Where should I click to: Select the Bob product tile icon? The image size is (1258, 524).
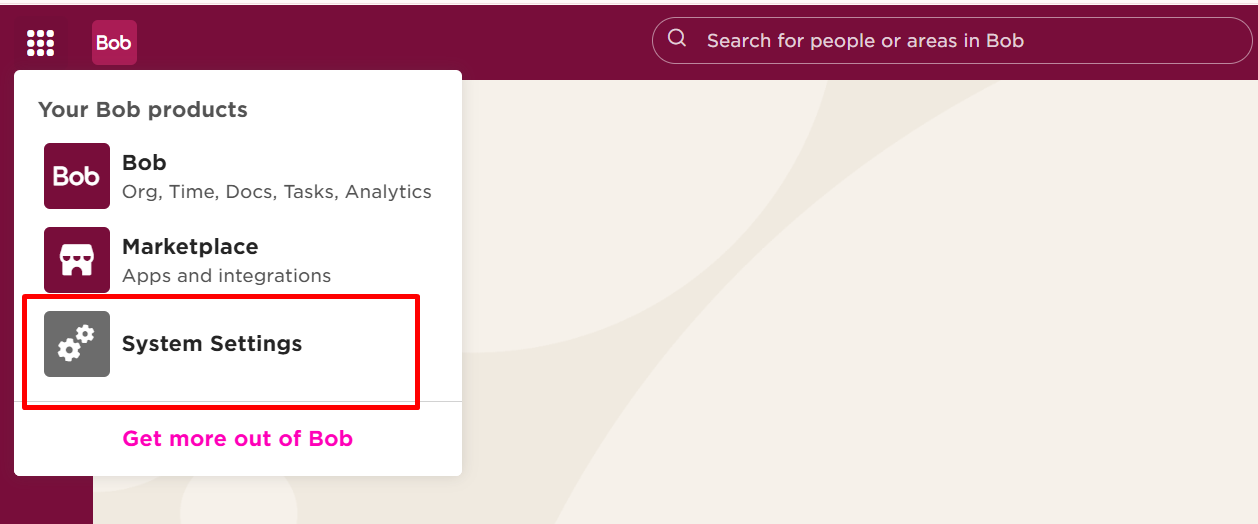click(x=77, y=176)
